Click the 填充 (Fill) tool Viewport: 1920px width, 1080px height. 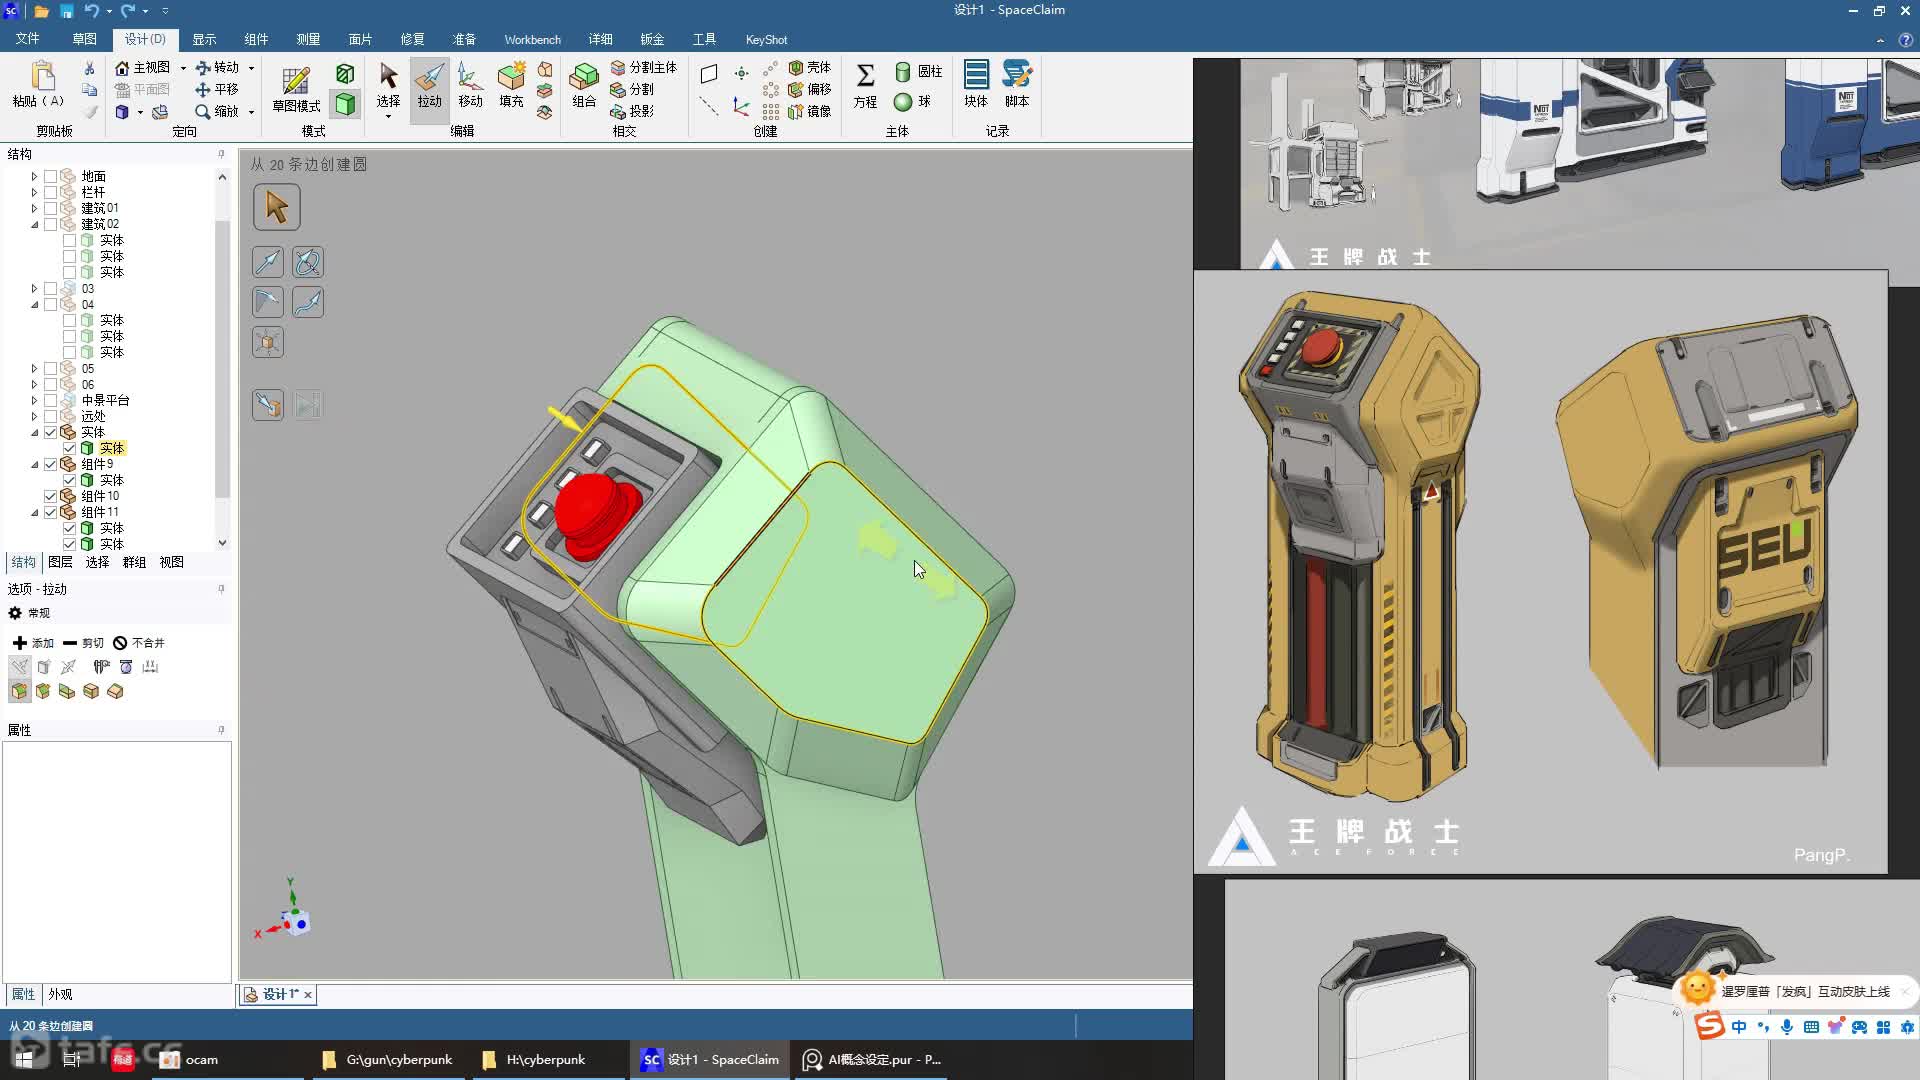511,86
